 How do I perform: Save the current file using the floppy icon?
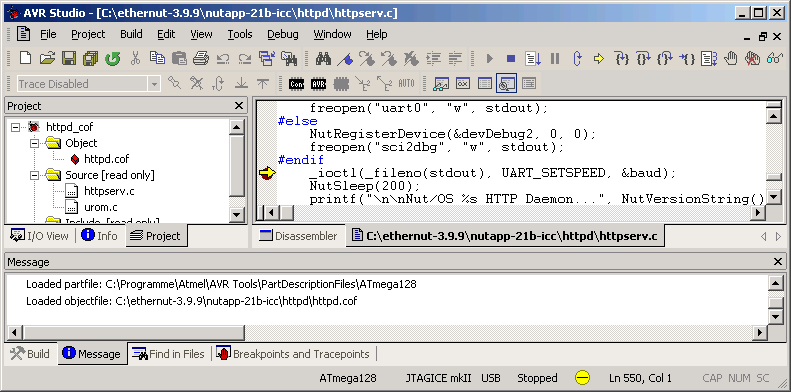tap(69, 59)
